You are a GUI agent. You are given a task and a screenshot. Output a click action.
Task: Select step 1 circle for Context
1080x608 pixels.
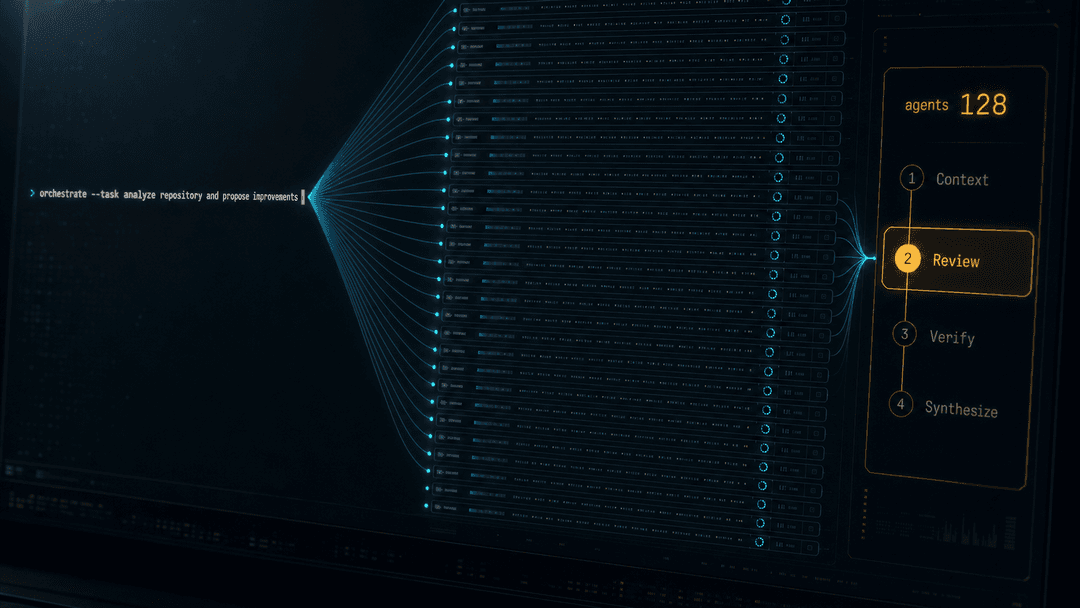coord(911,178)
